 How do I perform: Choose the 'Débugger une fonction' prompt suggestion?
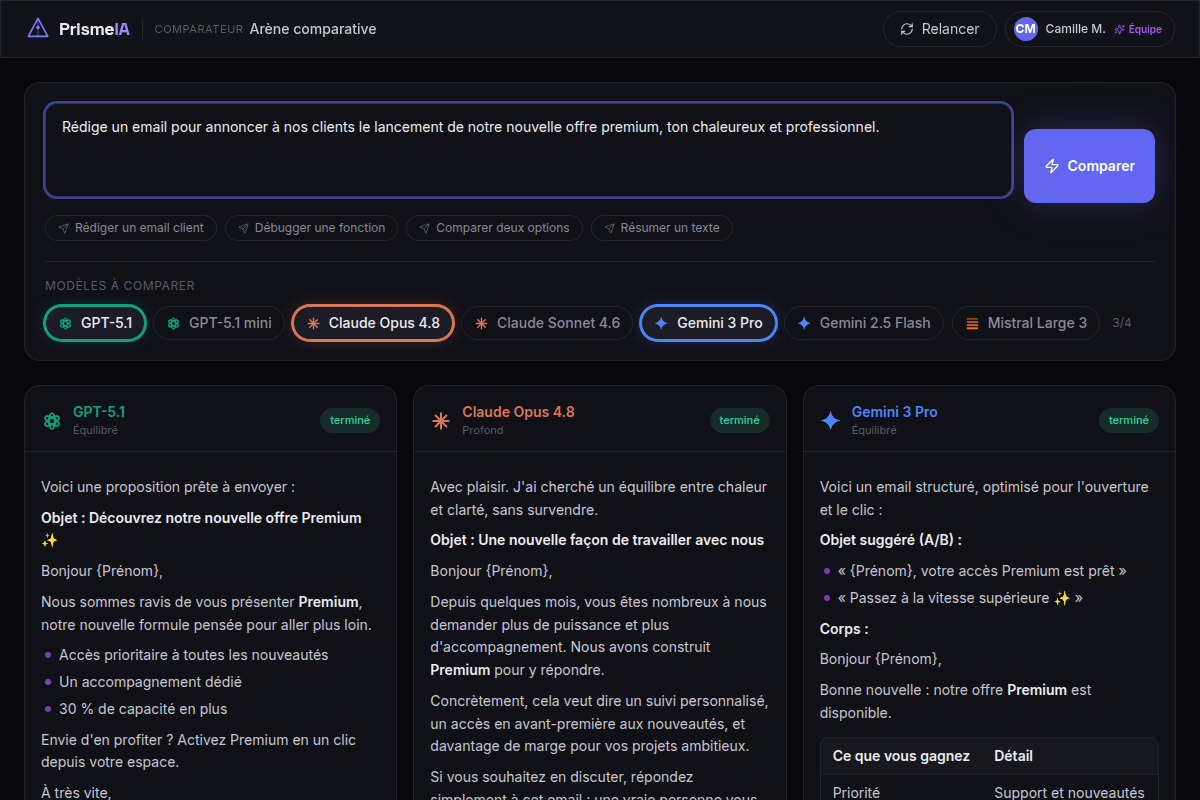click(311, 228)
